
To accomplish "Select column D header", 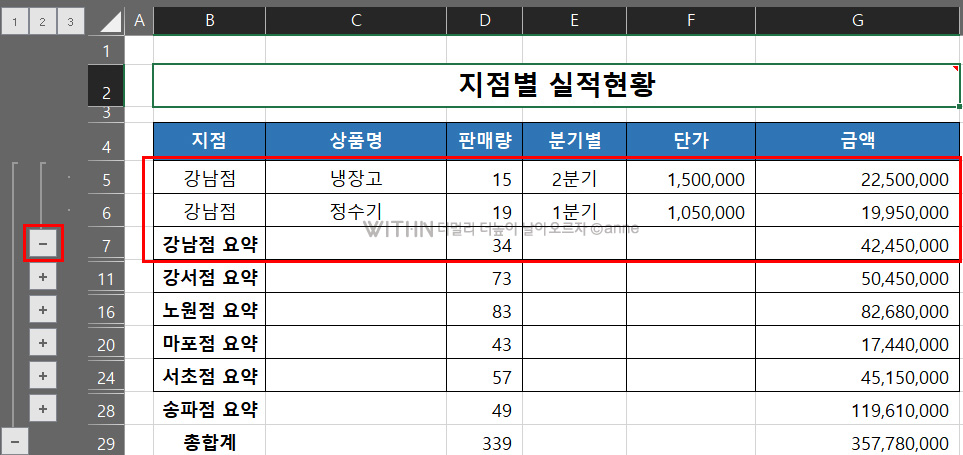I will (485, 21).
